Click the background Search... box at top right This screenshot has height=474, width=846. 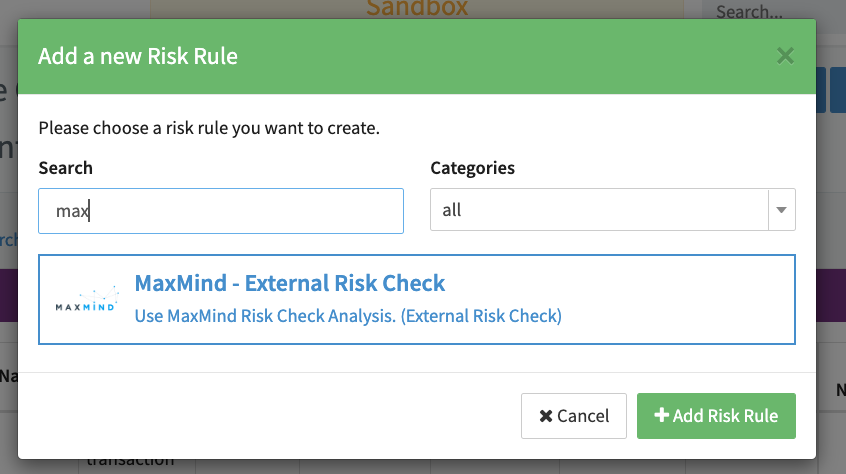pos(771,12)
